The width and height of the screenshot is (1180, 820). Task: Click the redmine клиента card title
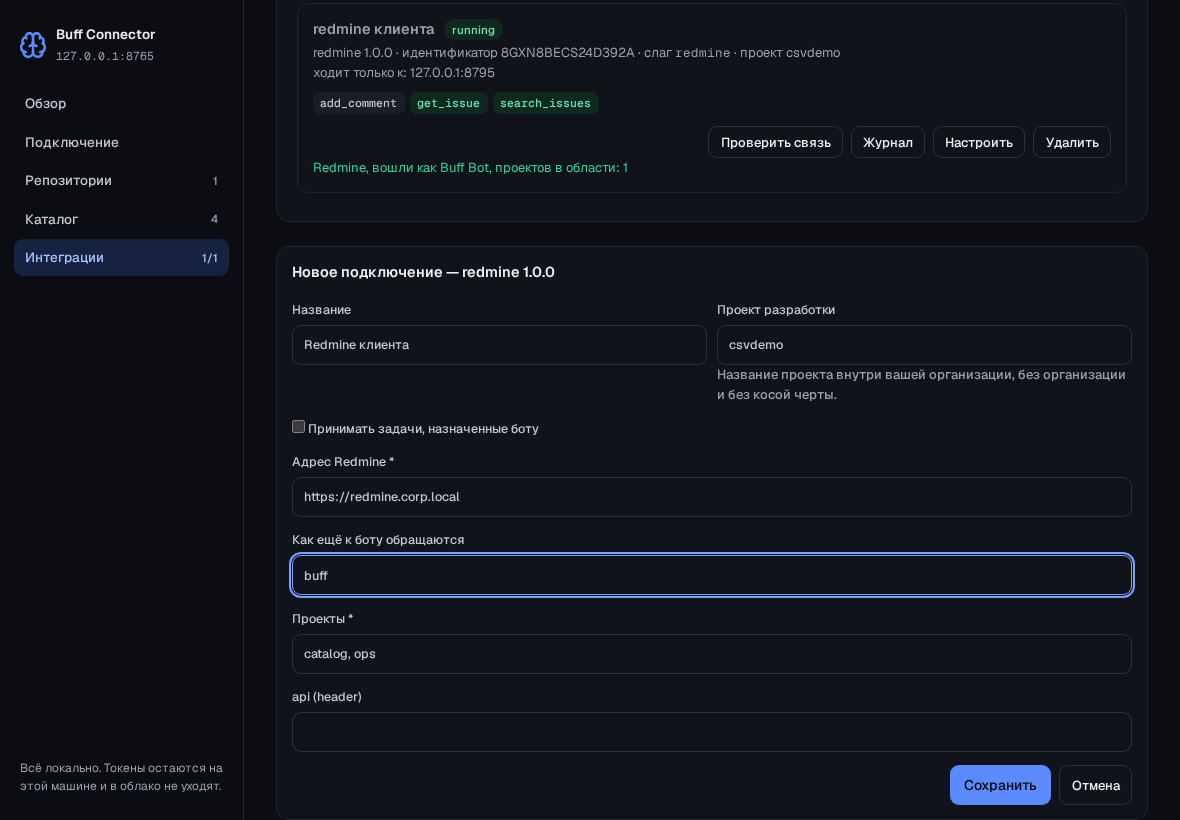coord(373,29)
